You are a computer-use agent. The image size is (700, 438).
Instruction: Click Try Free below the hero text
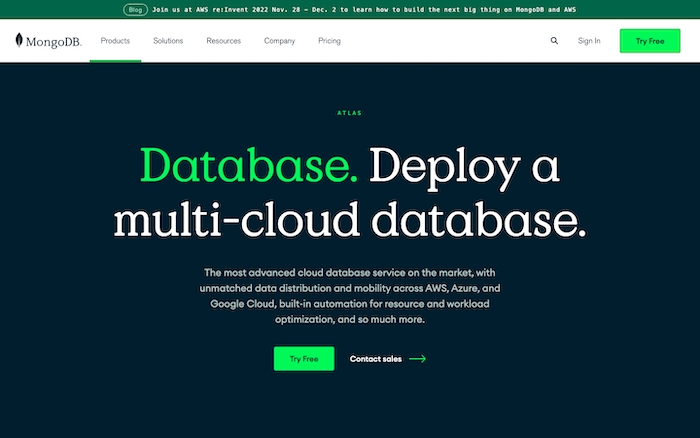click(x=304, y=359)
